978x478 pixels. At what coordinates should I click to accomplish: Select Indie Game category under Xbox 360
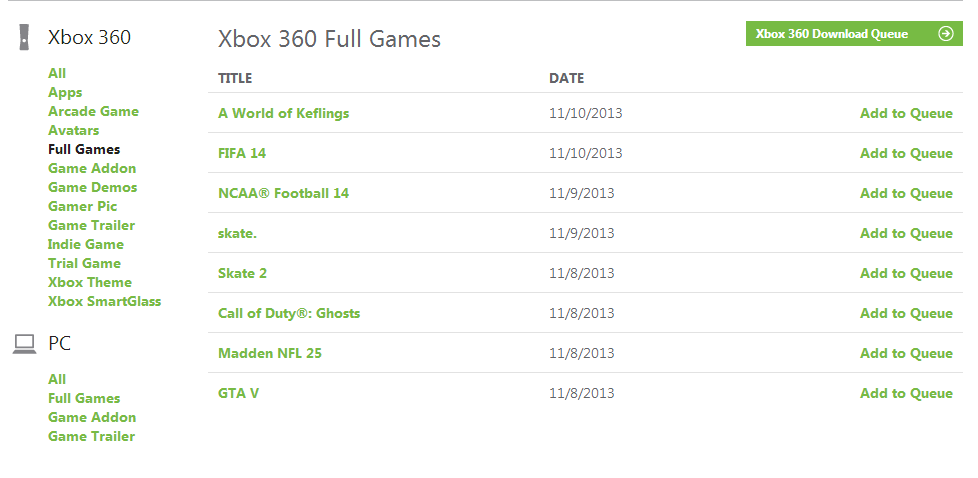click(86, 245)
